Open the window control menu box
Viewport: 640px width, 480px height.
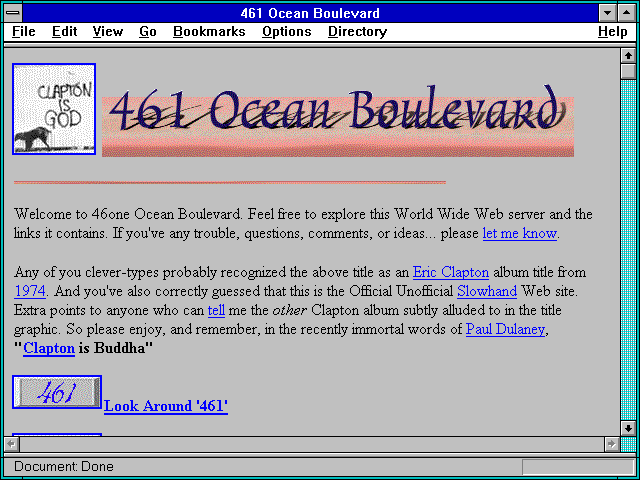click(13, 13)
